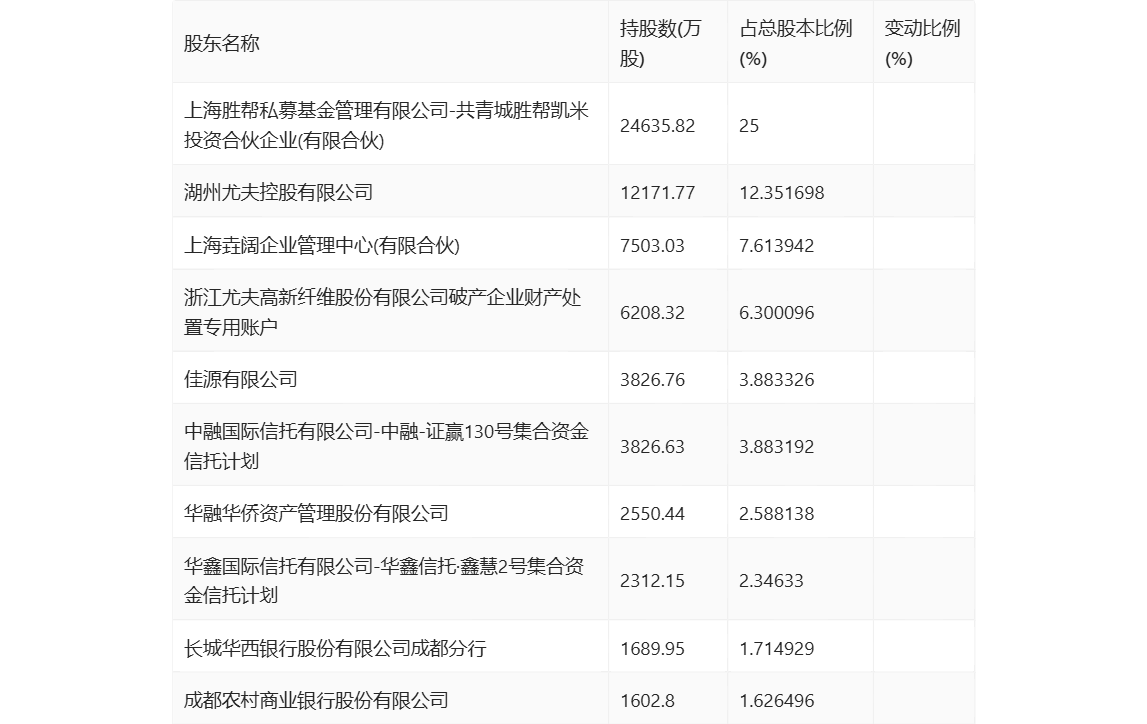Select the value 2550.44

coord(653,514)
